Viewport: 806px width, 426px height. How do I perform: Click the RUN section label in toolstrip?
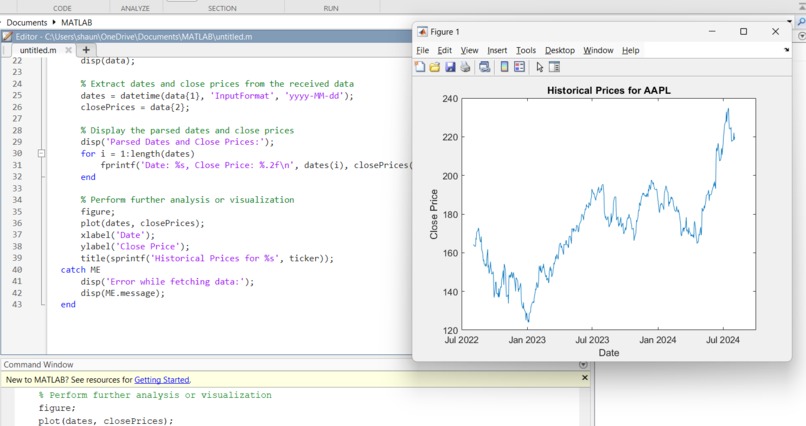pos(331,8)
